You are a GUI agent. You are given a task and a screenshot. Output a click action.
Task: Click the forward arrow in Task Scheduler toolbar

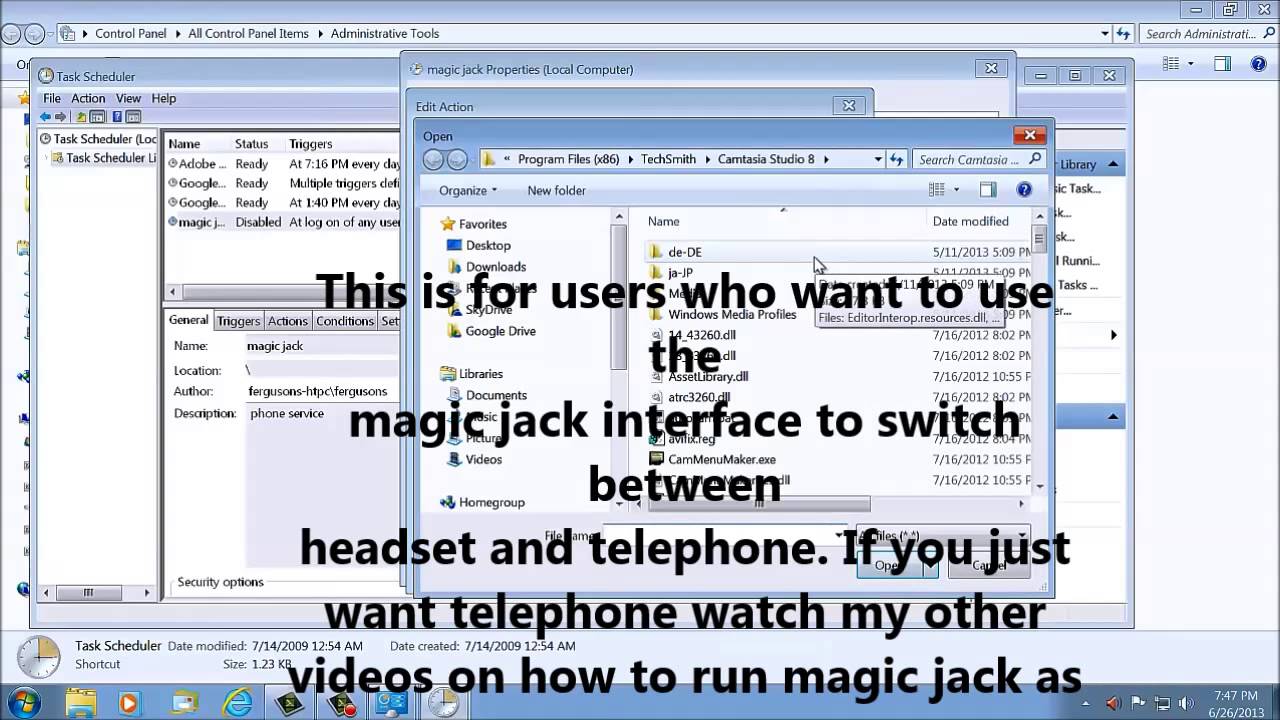61,117
